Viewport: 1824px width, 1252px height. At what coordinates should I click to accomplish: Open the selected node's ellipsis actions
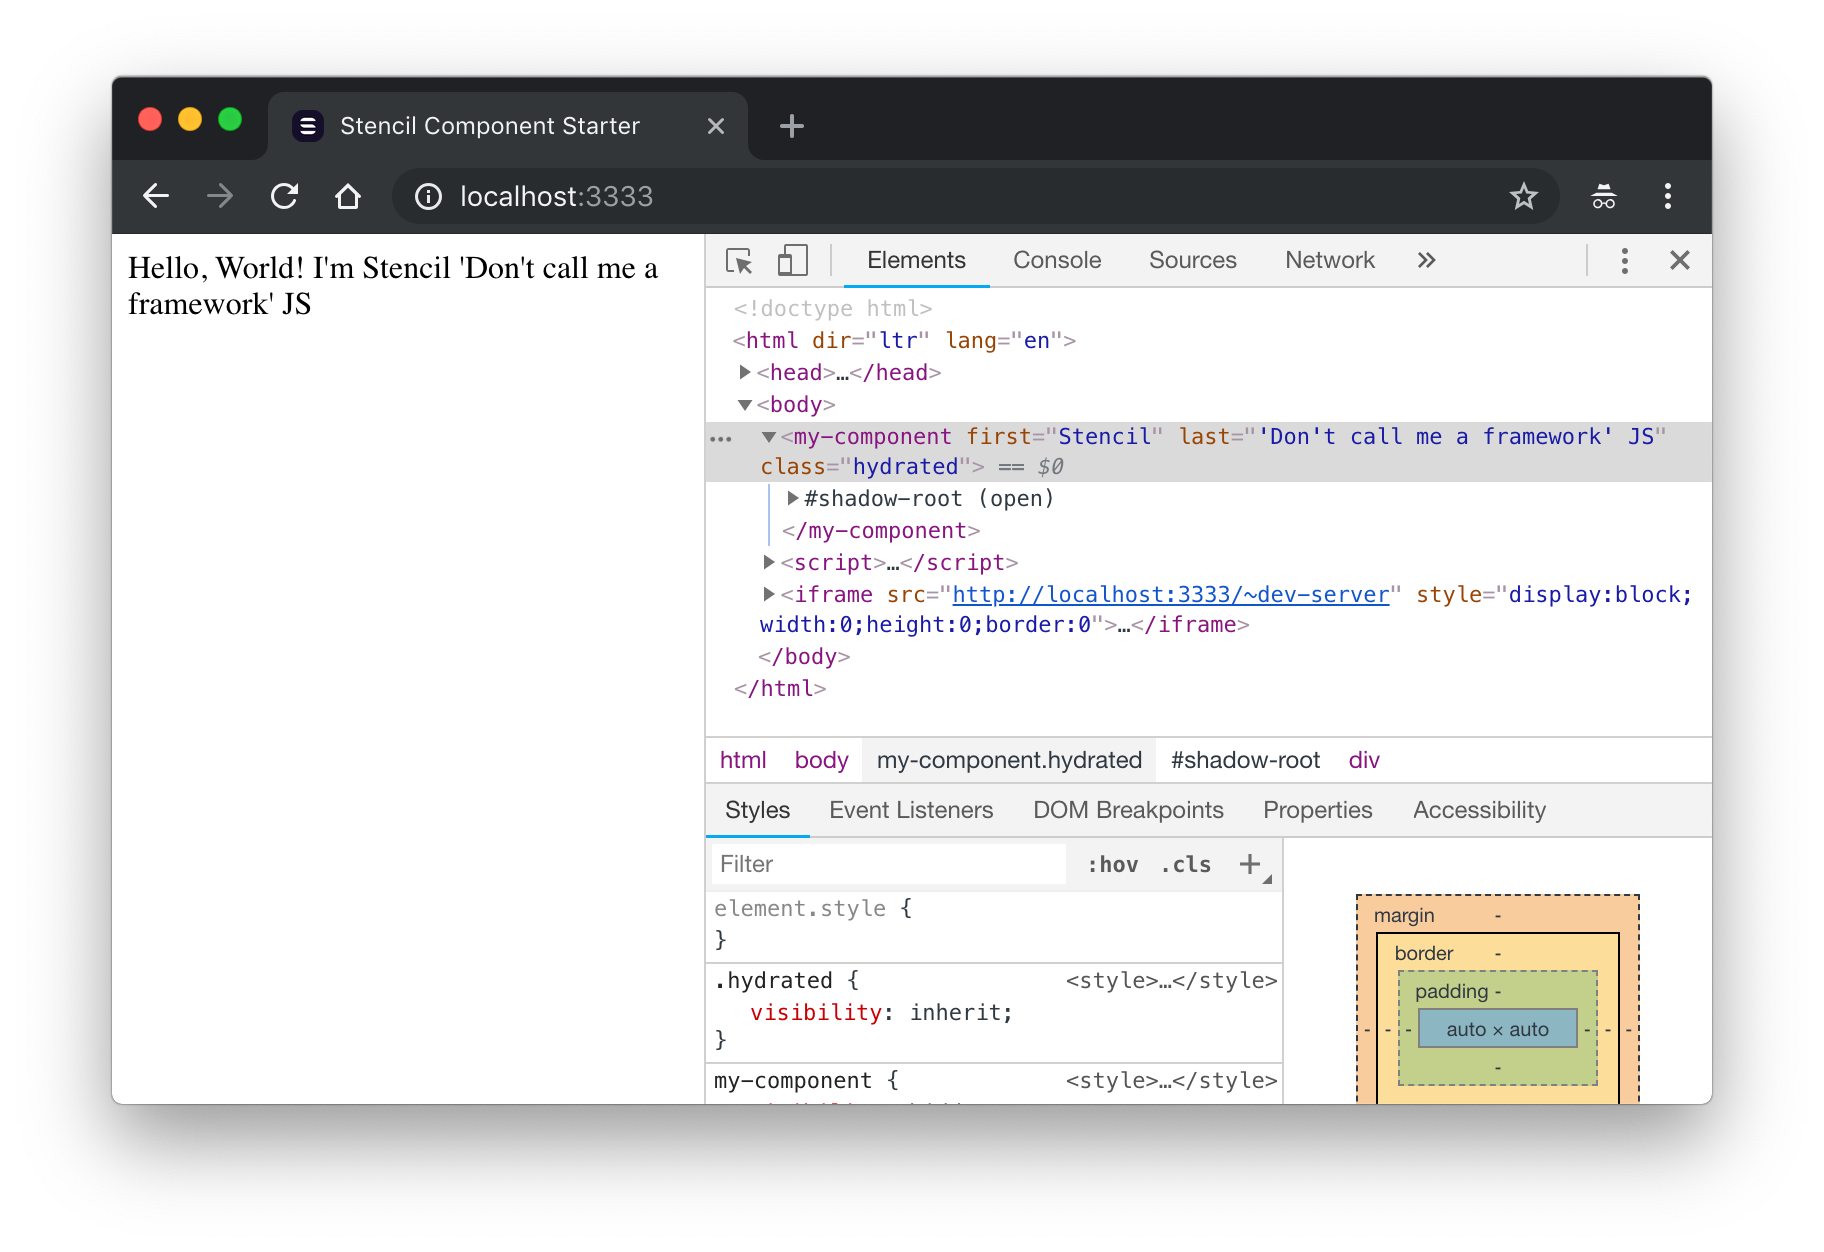[721, 439]
